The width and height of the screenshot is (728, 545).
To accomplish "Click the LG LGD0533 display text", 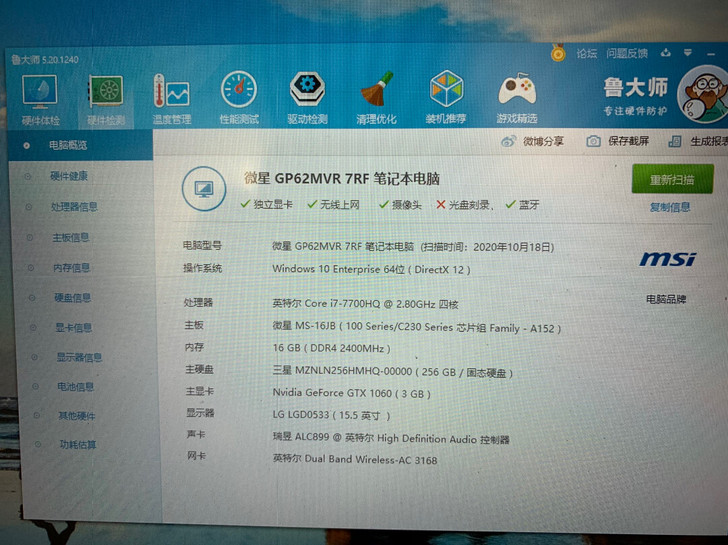I will 332,415.
